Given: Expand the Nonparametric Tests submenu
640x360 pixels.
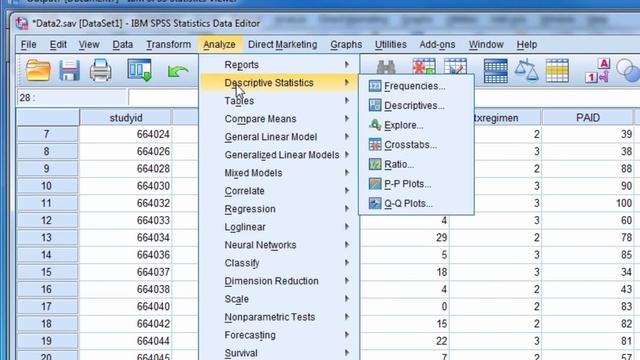Looking at the screenshot, I should (x=280, y=317).
